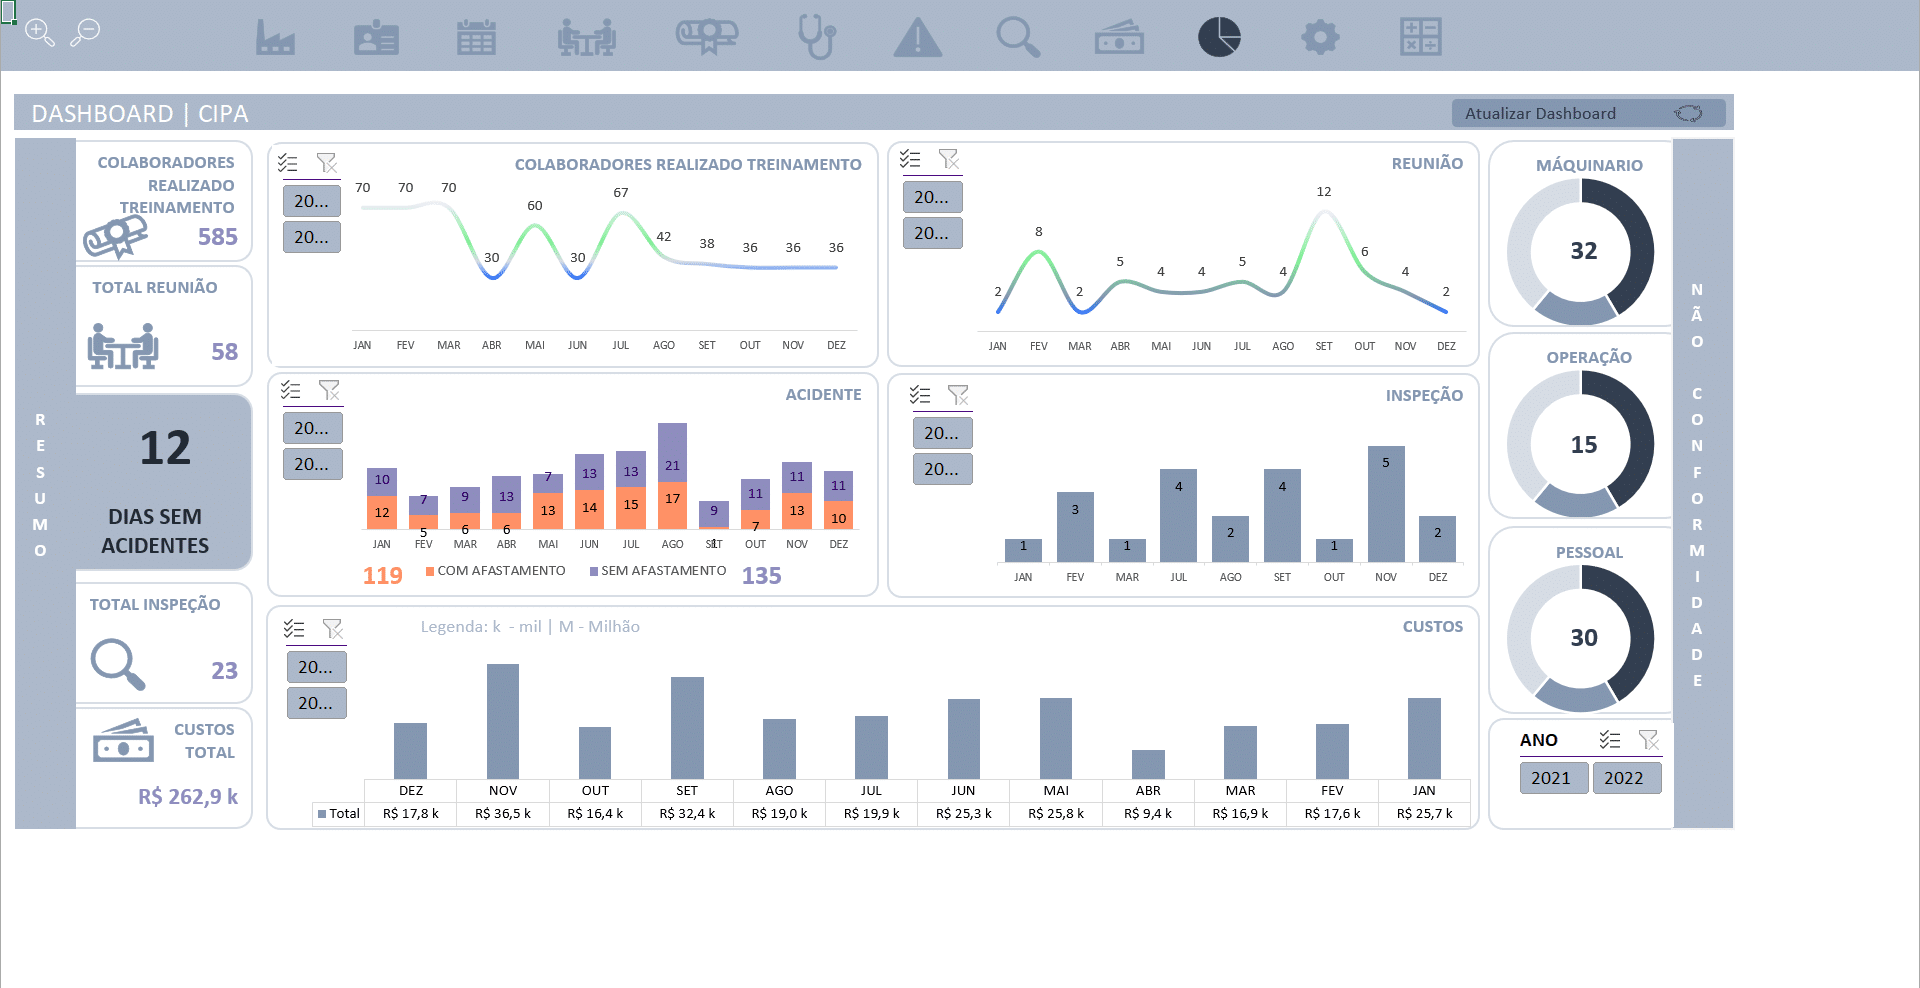This screenshot has height=988, width=1920.
Task: Toggle multi-select in Acidente slicer
Action: coord(291,390)
